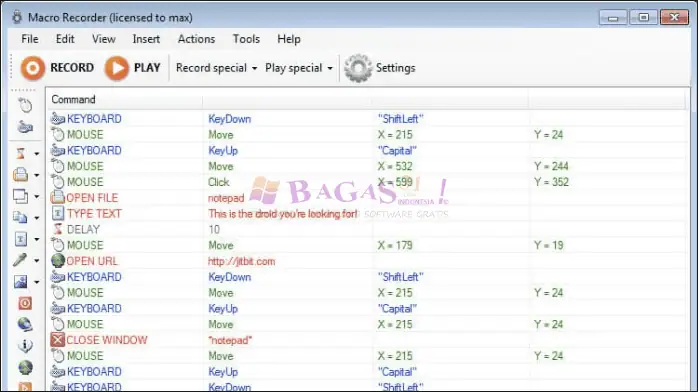
Task: Select the CLOSE WINDOW "notepad" value
Action: pyautogui.click(x=230, y=340)
